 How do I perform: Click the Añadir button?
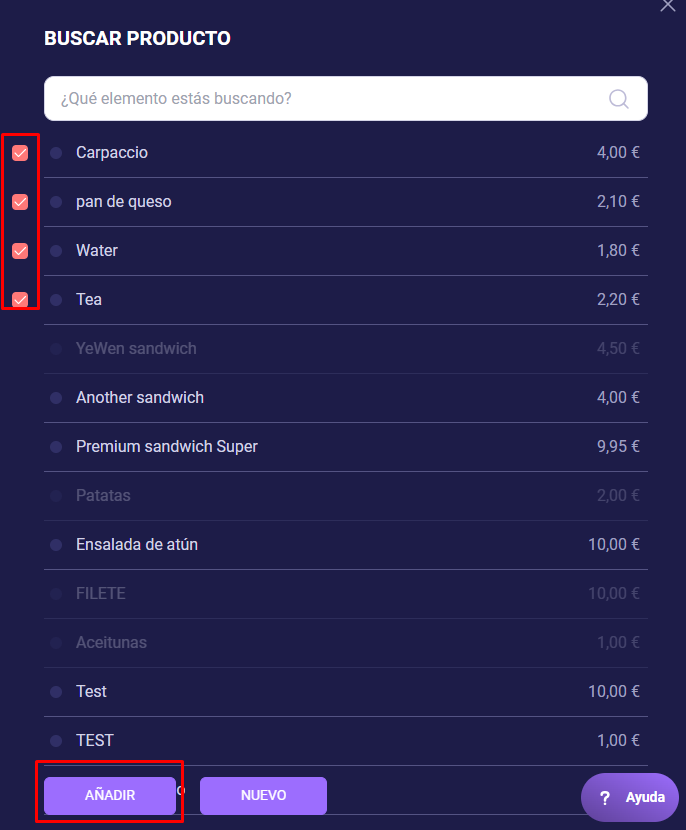pyautogui.click(x=110, y=796)
